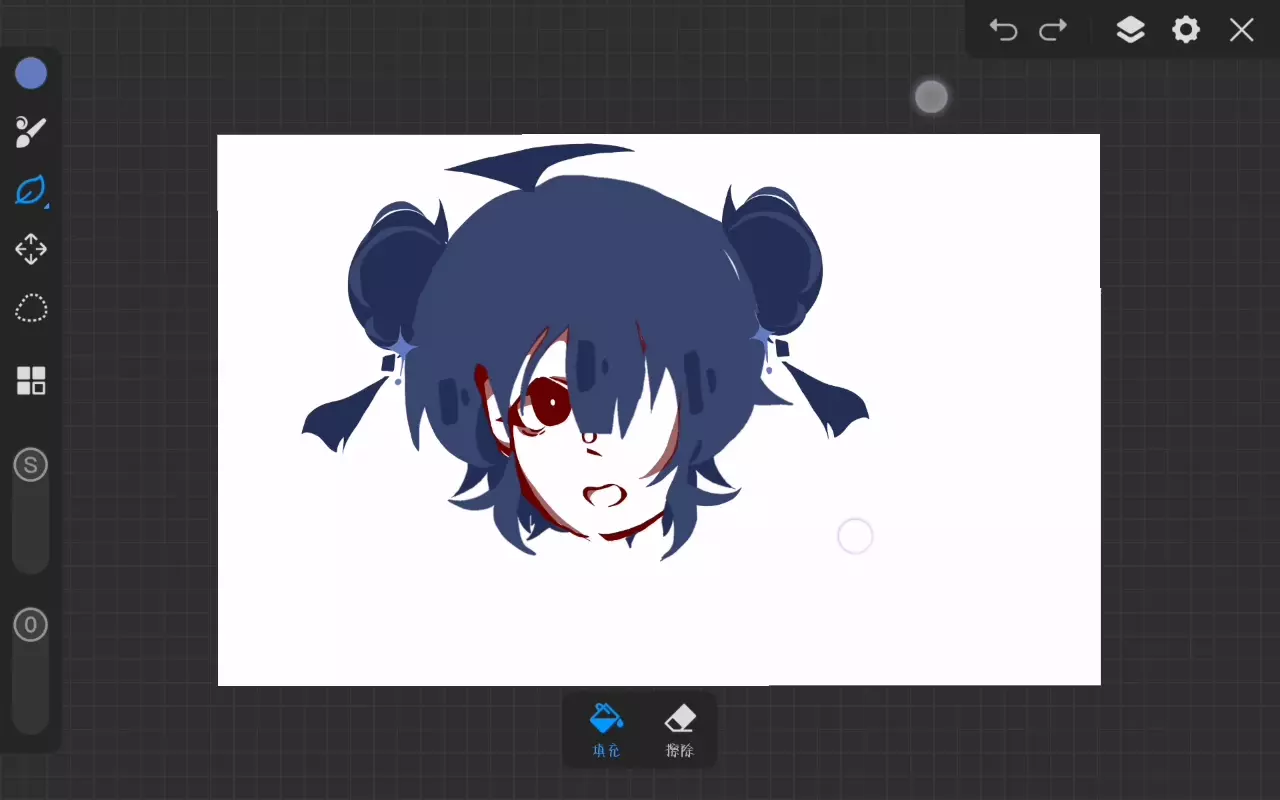This screenshot has height=800, width=1280.
Task: Redo the last undone action
Action: (x=1053, y=30)
